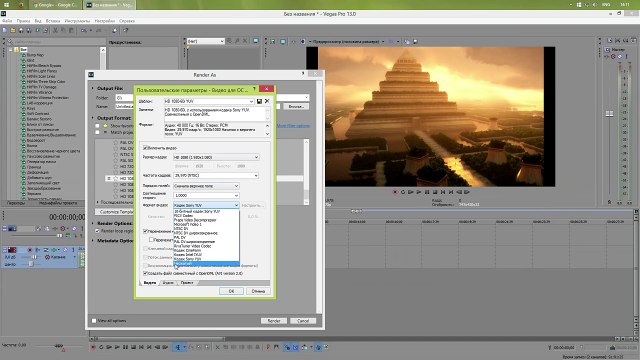Click the red marker flag icon on timeline toolbar
Screen dimensions: 640x360
coord(268,347)
